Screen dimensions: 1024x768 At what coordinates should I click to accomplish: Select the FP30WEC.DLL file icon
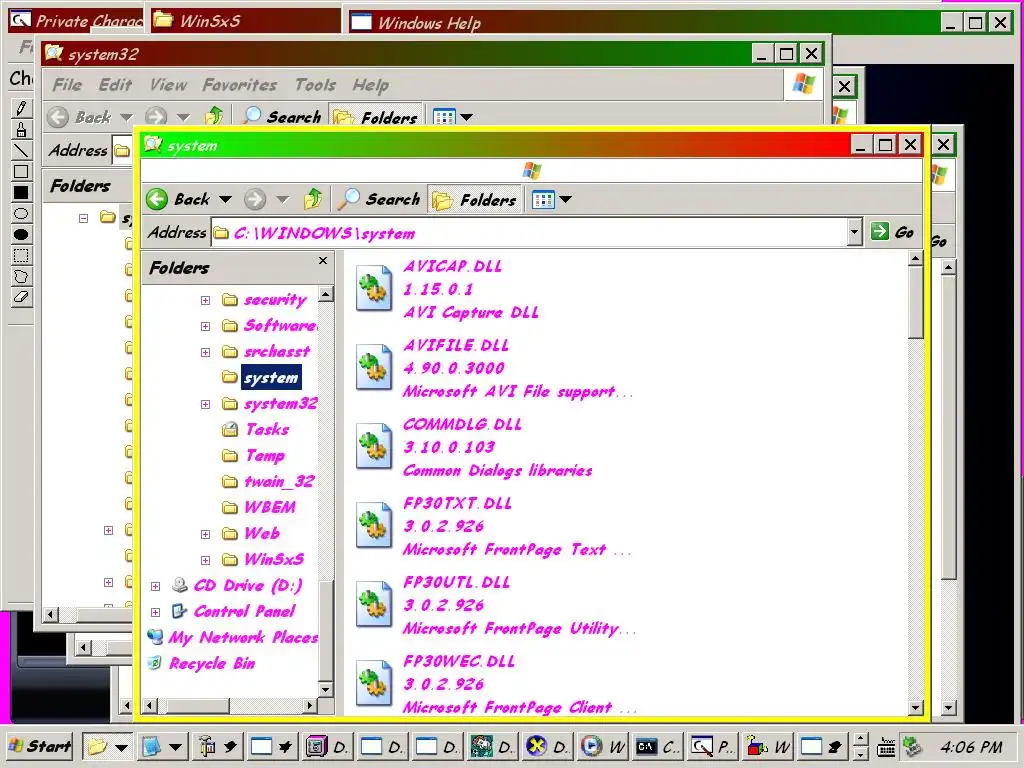(x=374, y=683)
